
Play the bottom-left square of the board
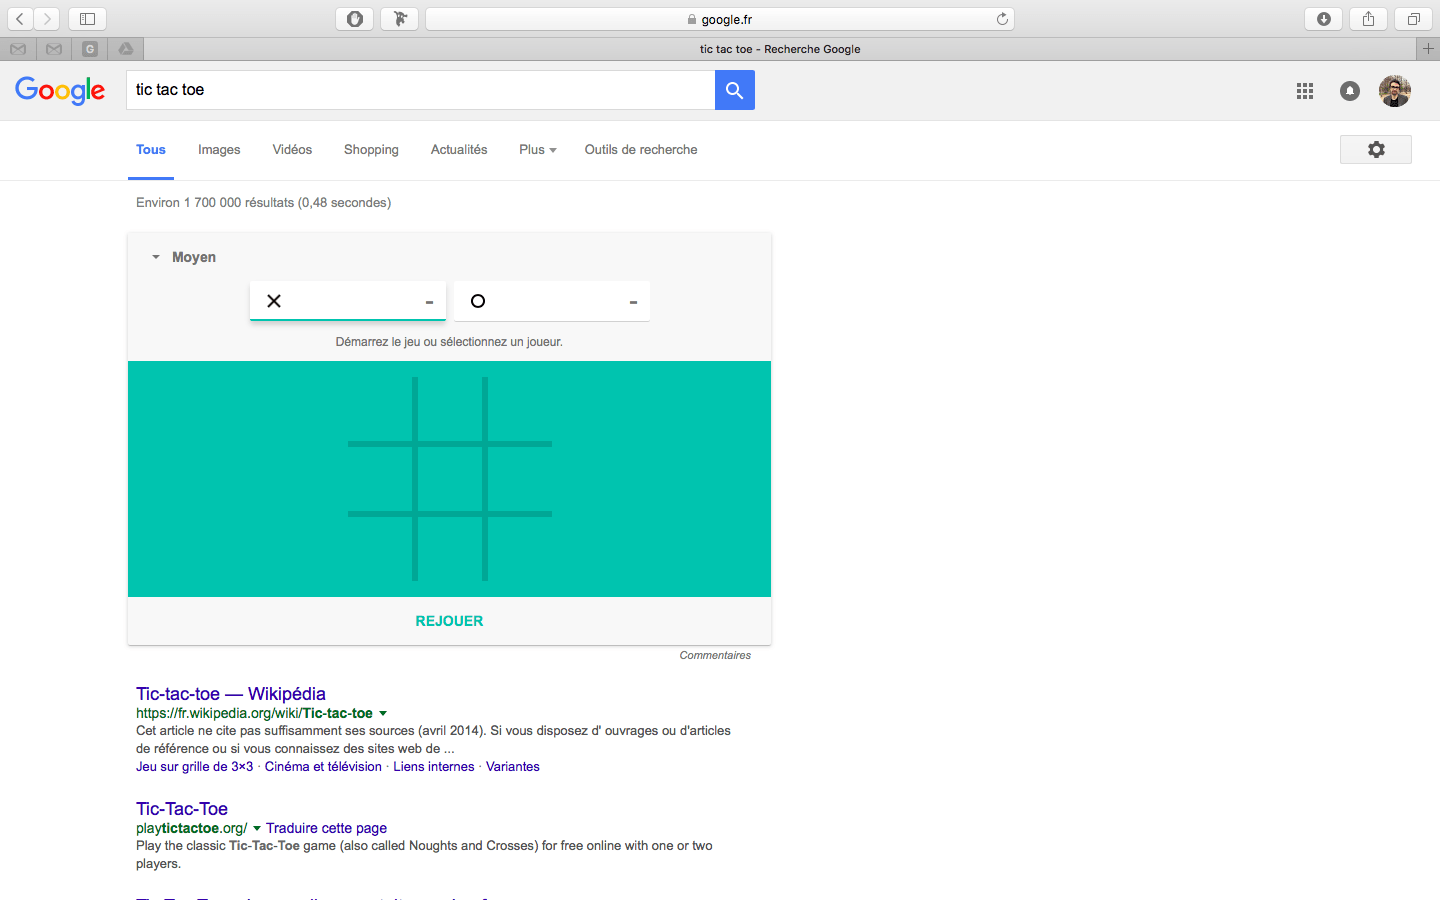(x=380, y=549)
